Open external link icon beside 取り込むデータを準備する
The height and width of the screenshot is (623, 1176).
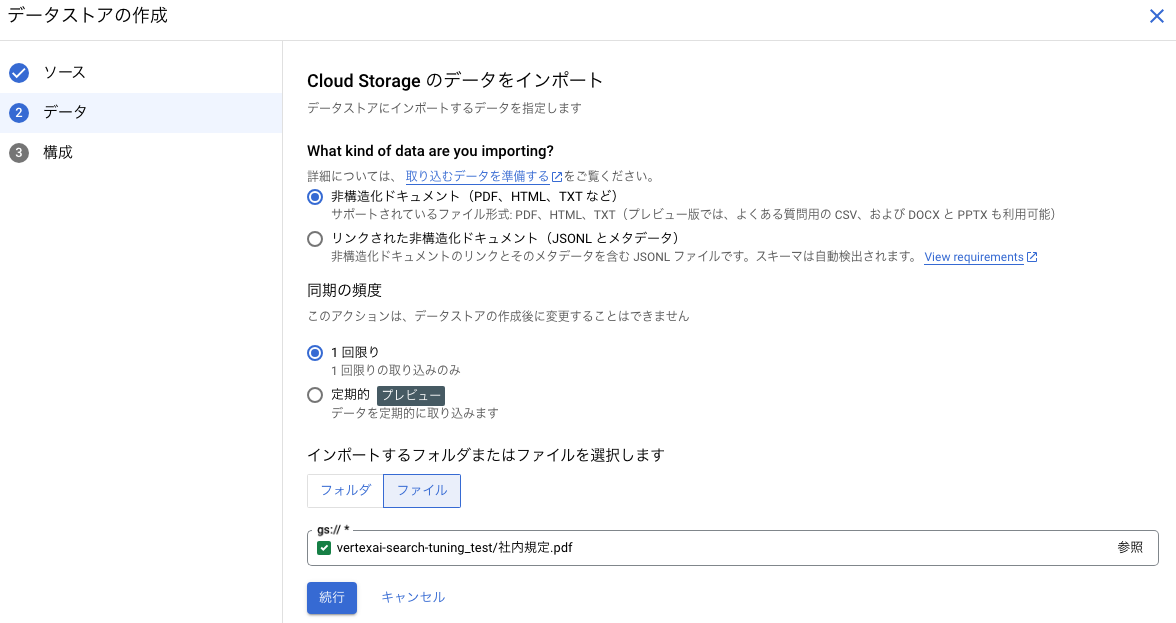(556, 177)
